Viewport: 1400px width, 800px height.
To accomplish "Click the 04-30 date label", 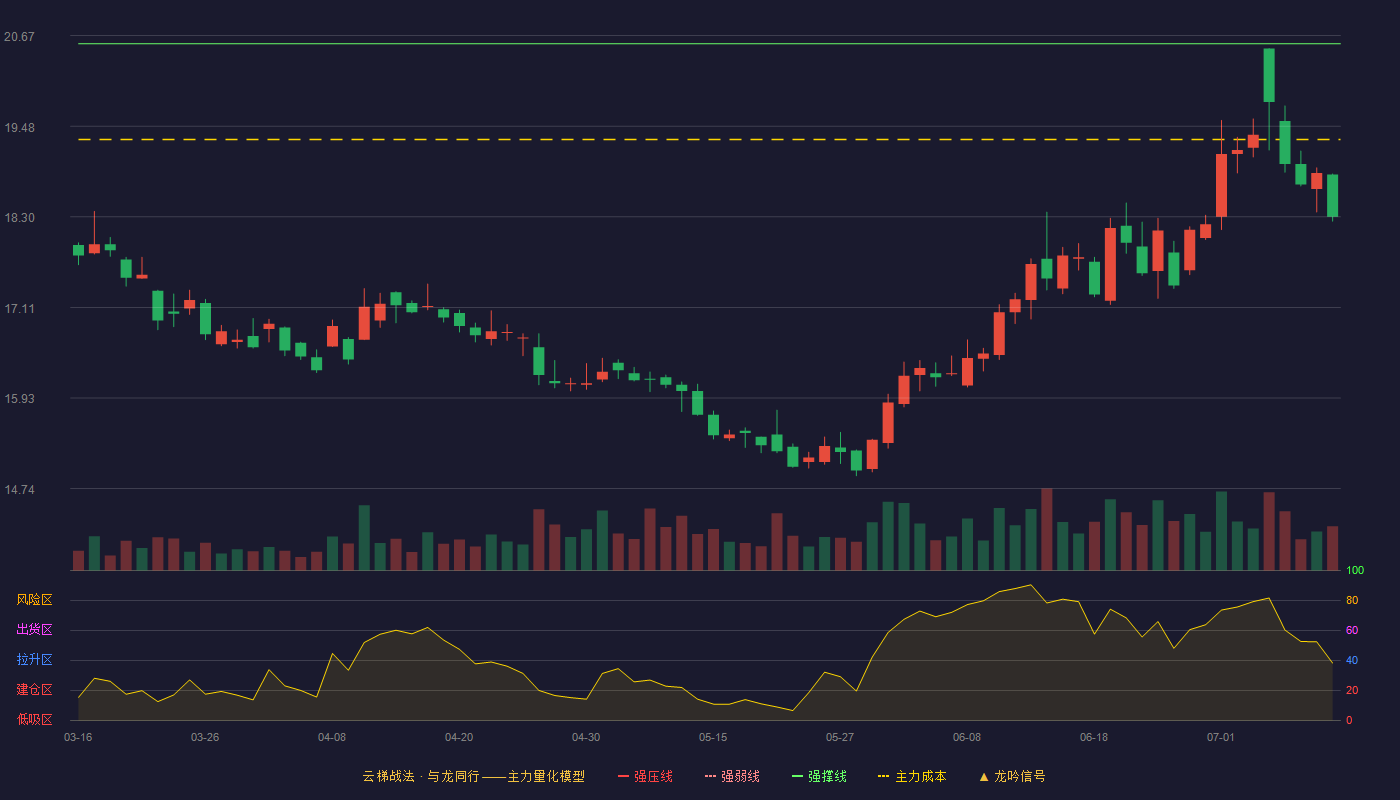I will tap(586, 737).
